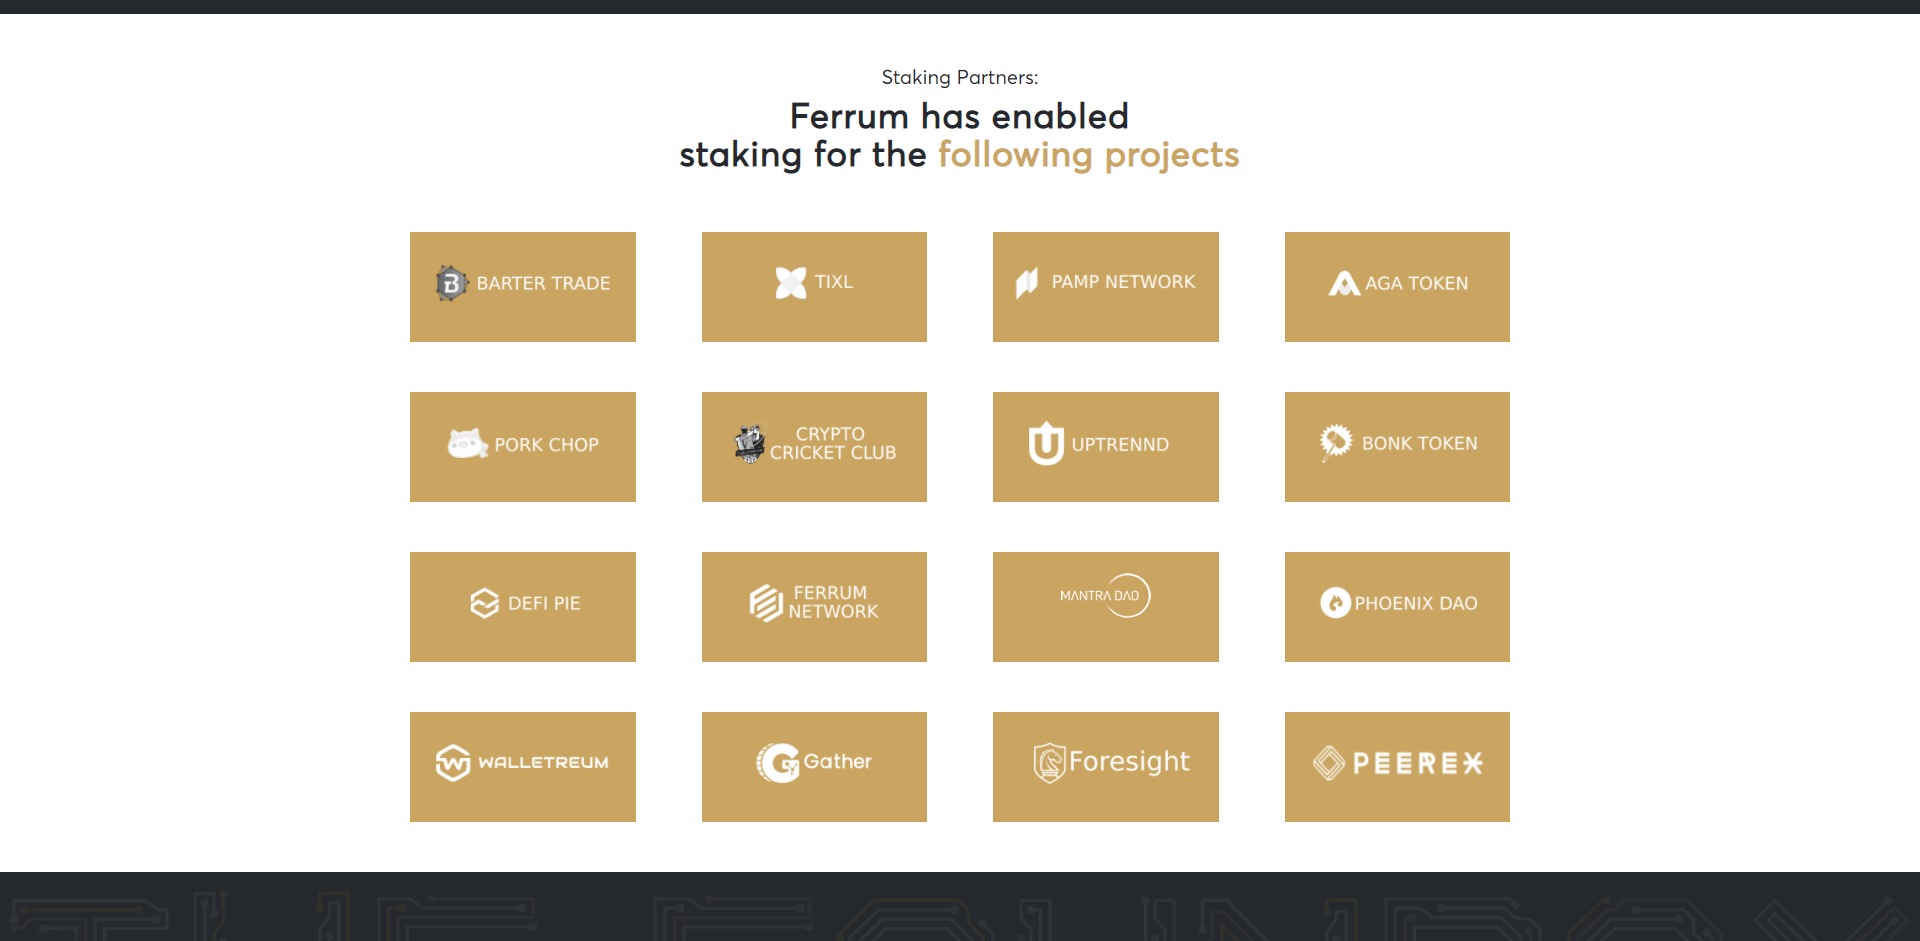
Task: Open the PeerEx partner tile
Action: [1397, 765]
